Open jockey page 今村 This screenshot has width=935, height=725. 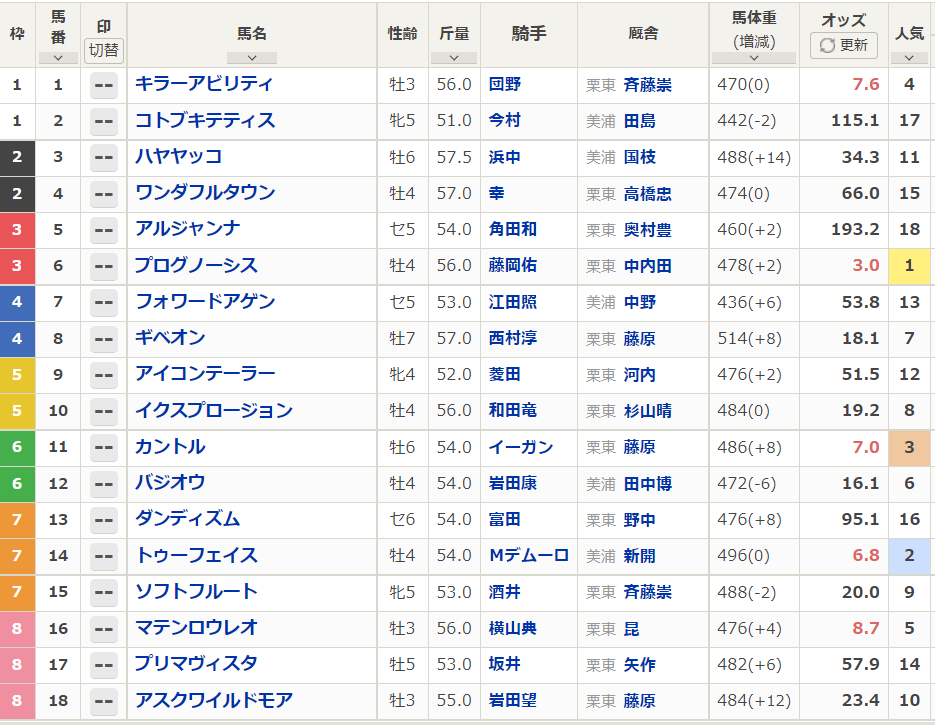[x=504, y=120]
